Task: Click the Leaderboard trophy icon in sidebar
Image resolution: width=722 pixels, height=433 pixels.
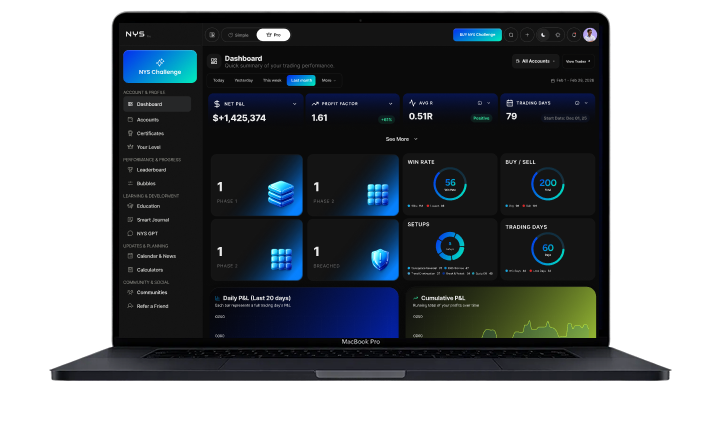Action: point(129,170)
